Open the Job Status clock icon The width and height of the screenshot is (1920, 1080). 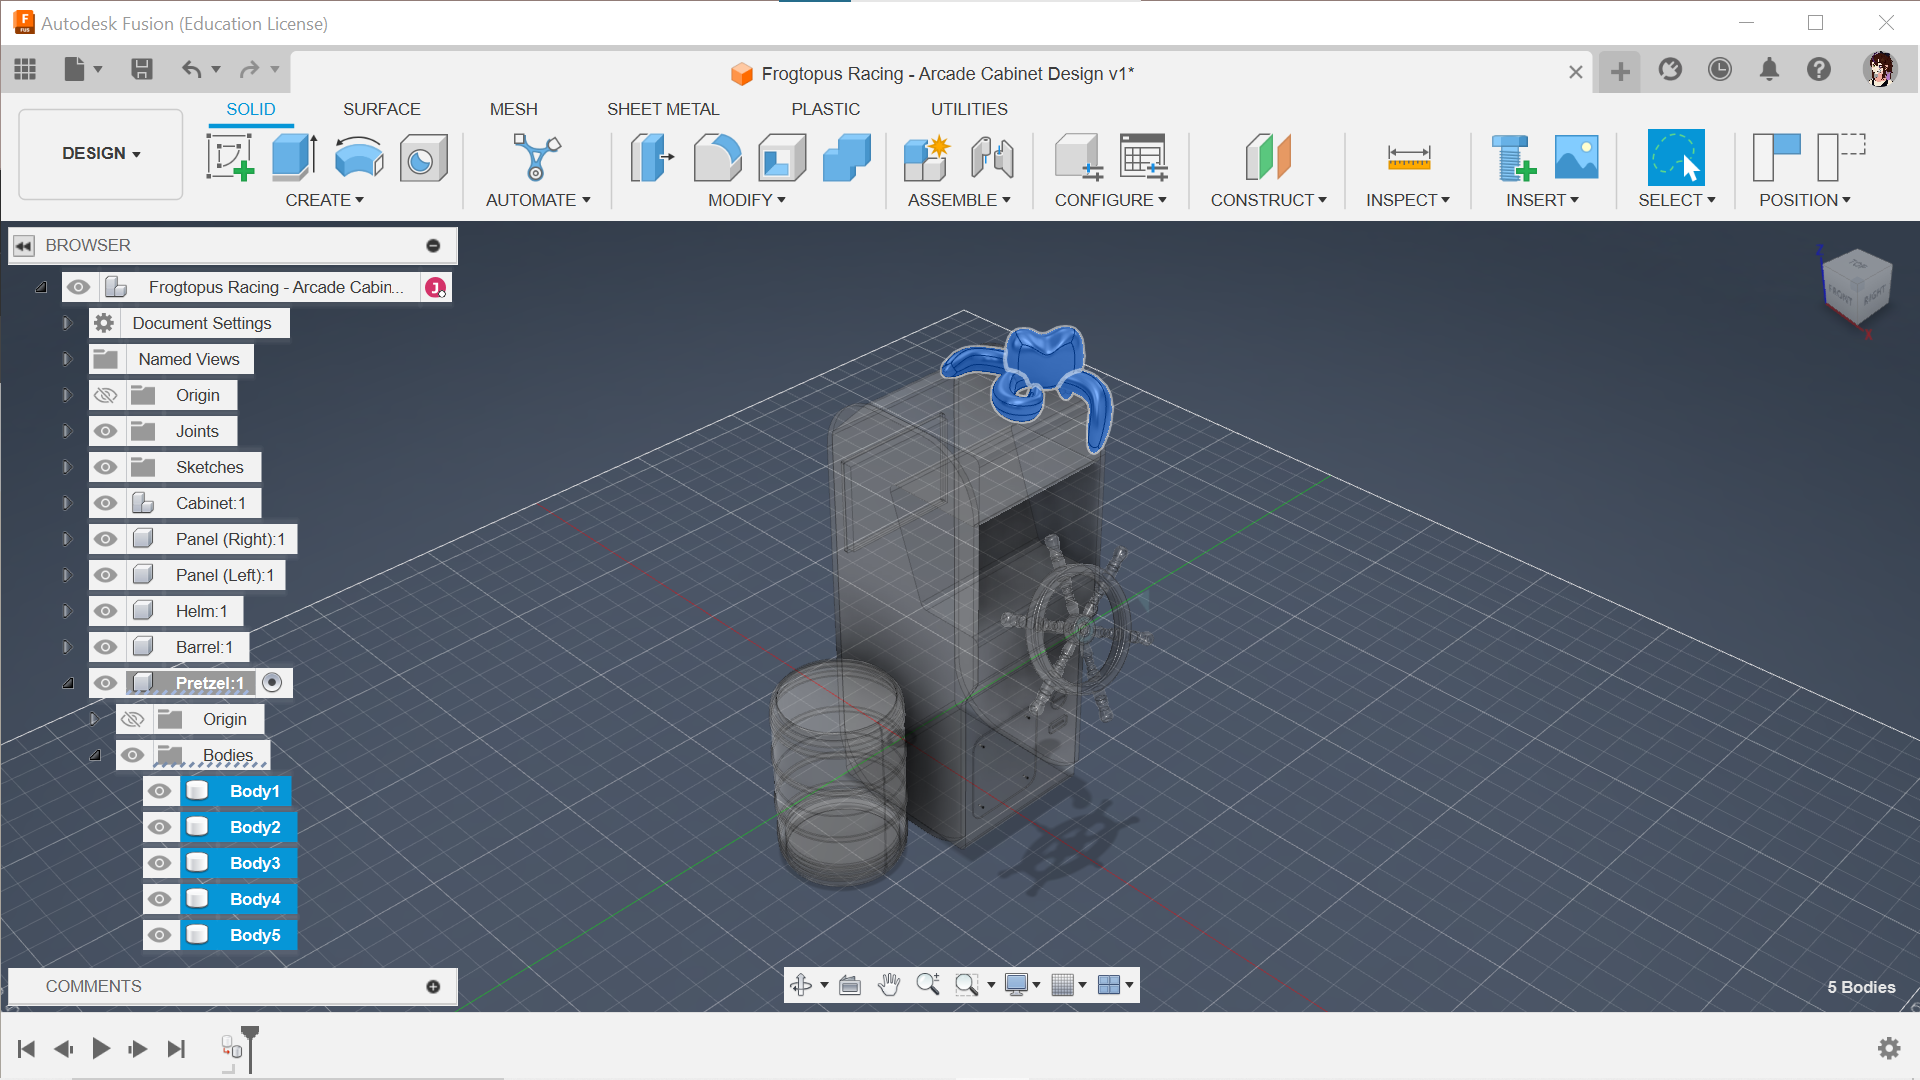[1720, 69]
